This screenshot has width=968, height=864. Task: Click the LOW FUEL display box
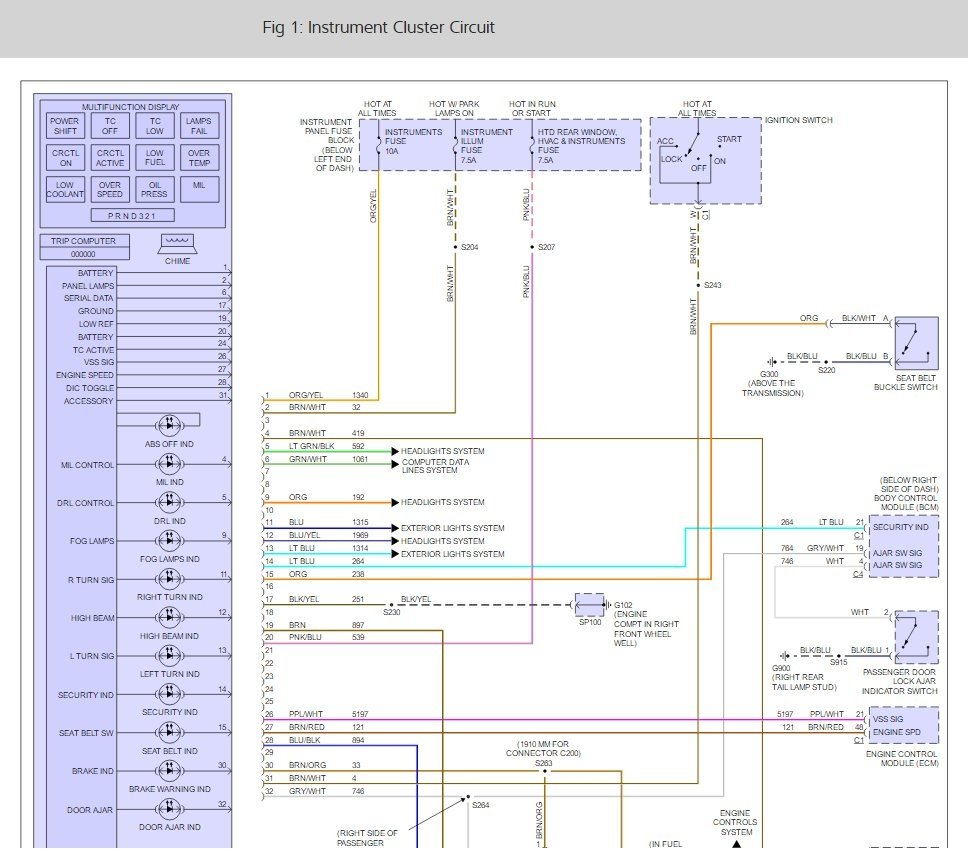[155, 157]
